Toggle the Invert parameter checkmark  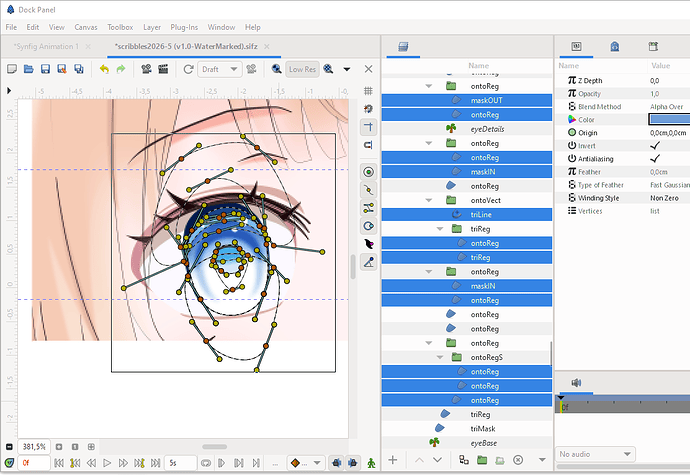click(655, 146)
